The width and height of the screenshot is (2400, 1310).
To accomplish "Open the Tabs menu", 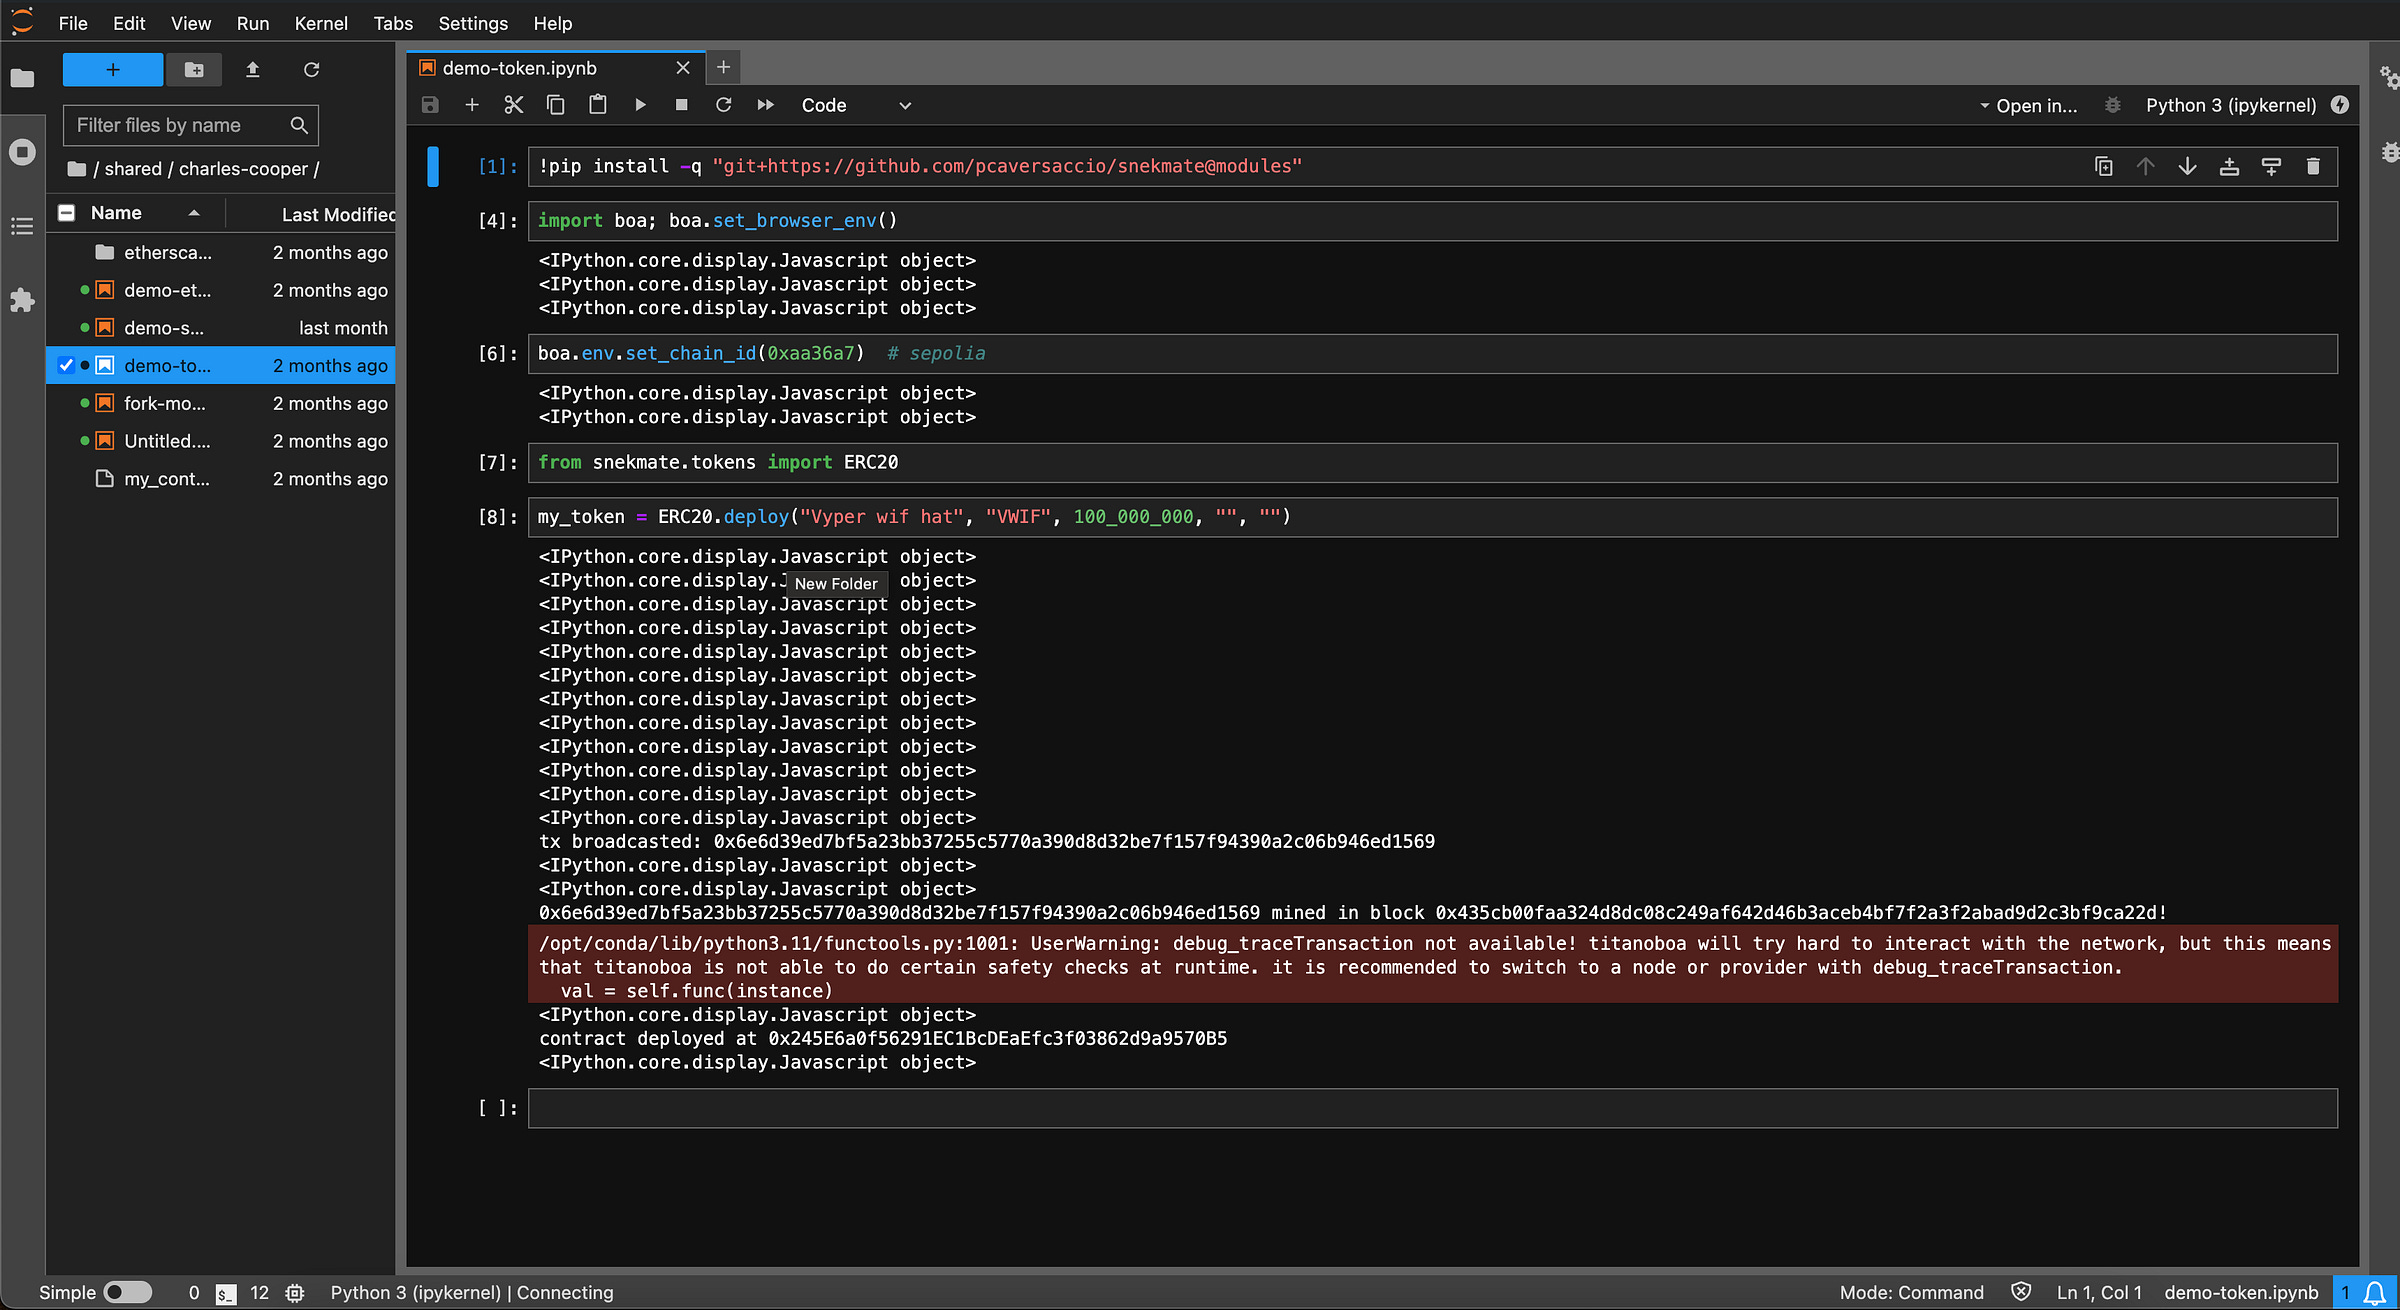I will 393,23.
